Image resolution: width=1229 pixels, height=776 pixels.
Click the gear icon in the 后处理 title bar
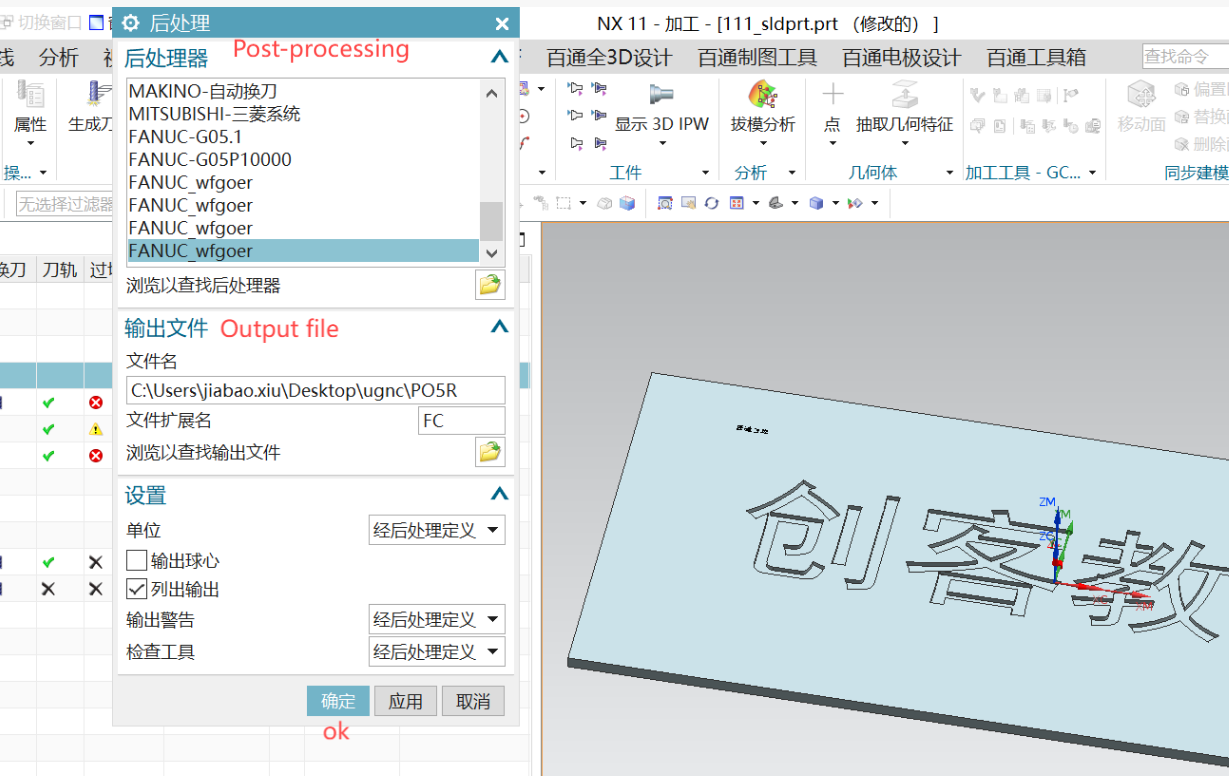(130, 24)
